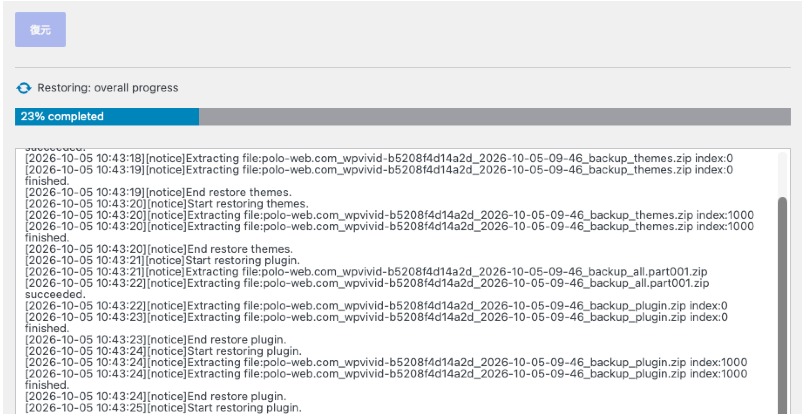Screen dimensions: 802x414
Task: Click log line '10:43:22 Extracting backup_plugin.zip index:0'
Action: [x=376, y=306]
